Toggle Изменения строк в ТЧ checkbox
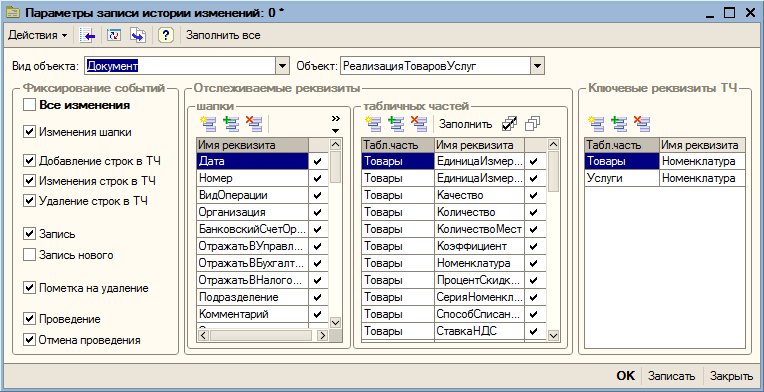 (x=30, y=181)
